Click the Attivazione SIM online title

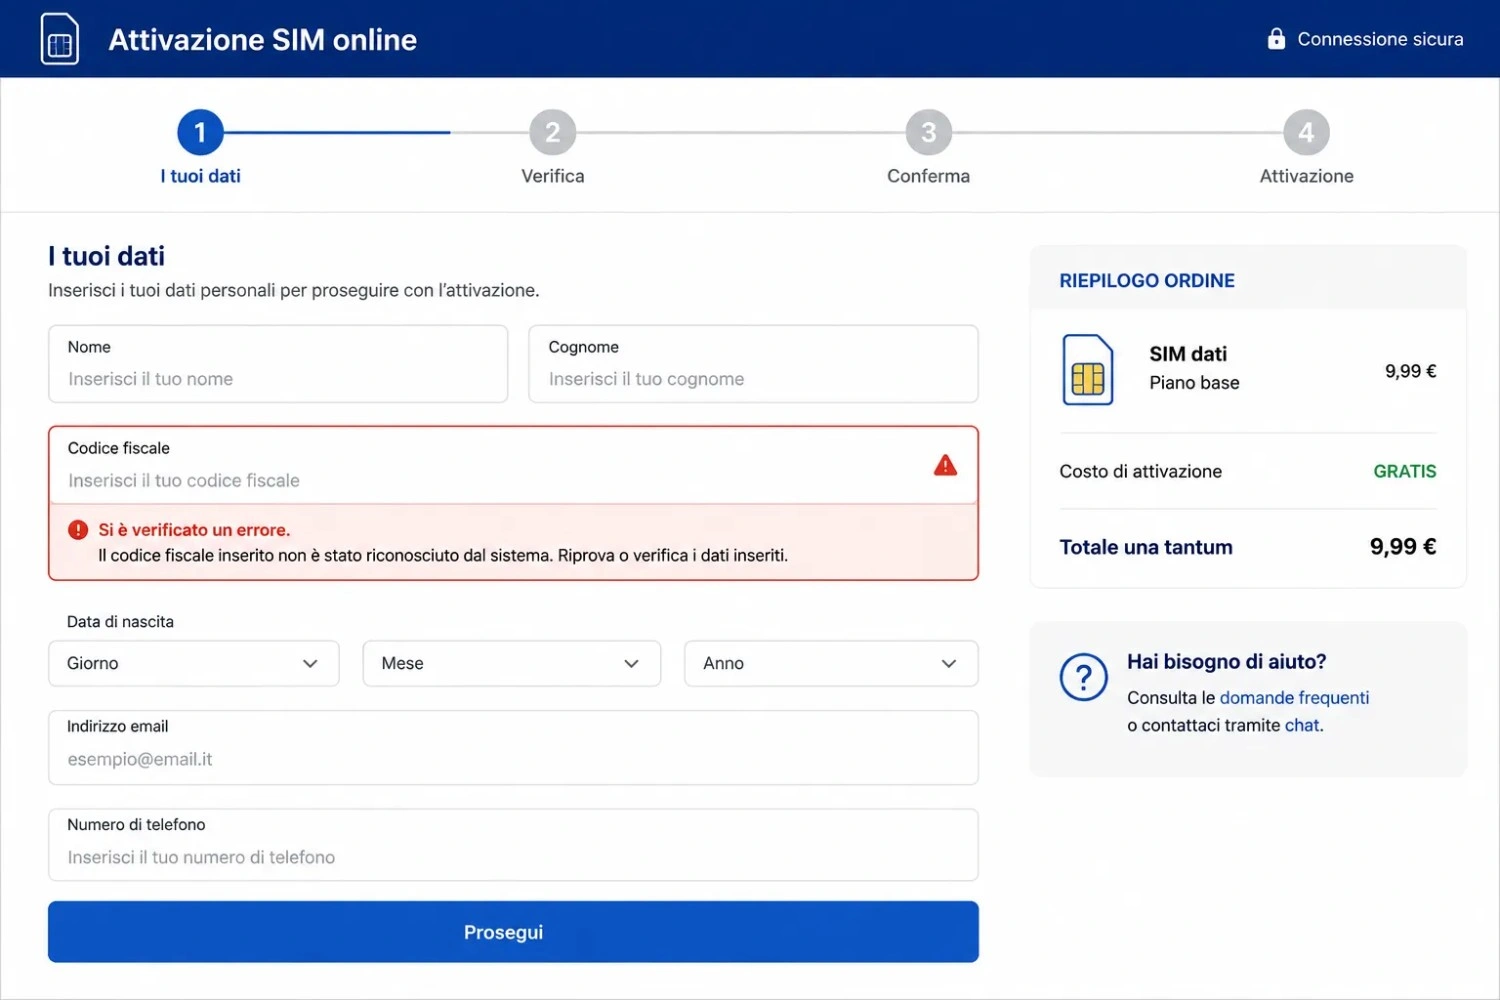click(x=262, y=40)
